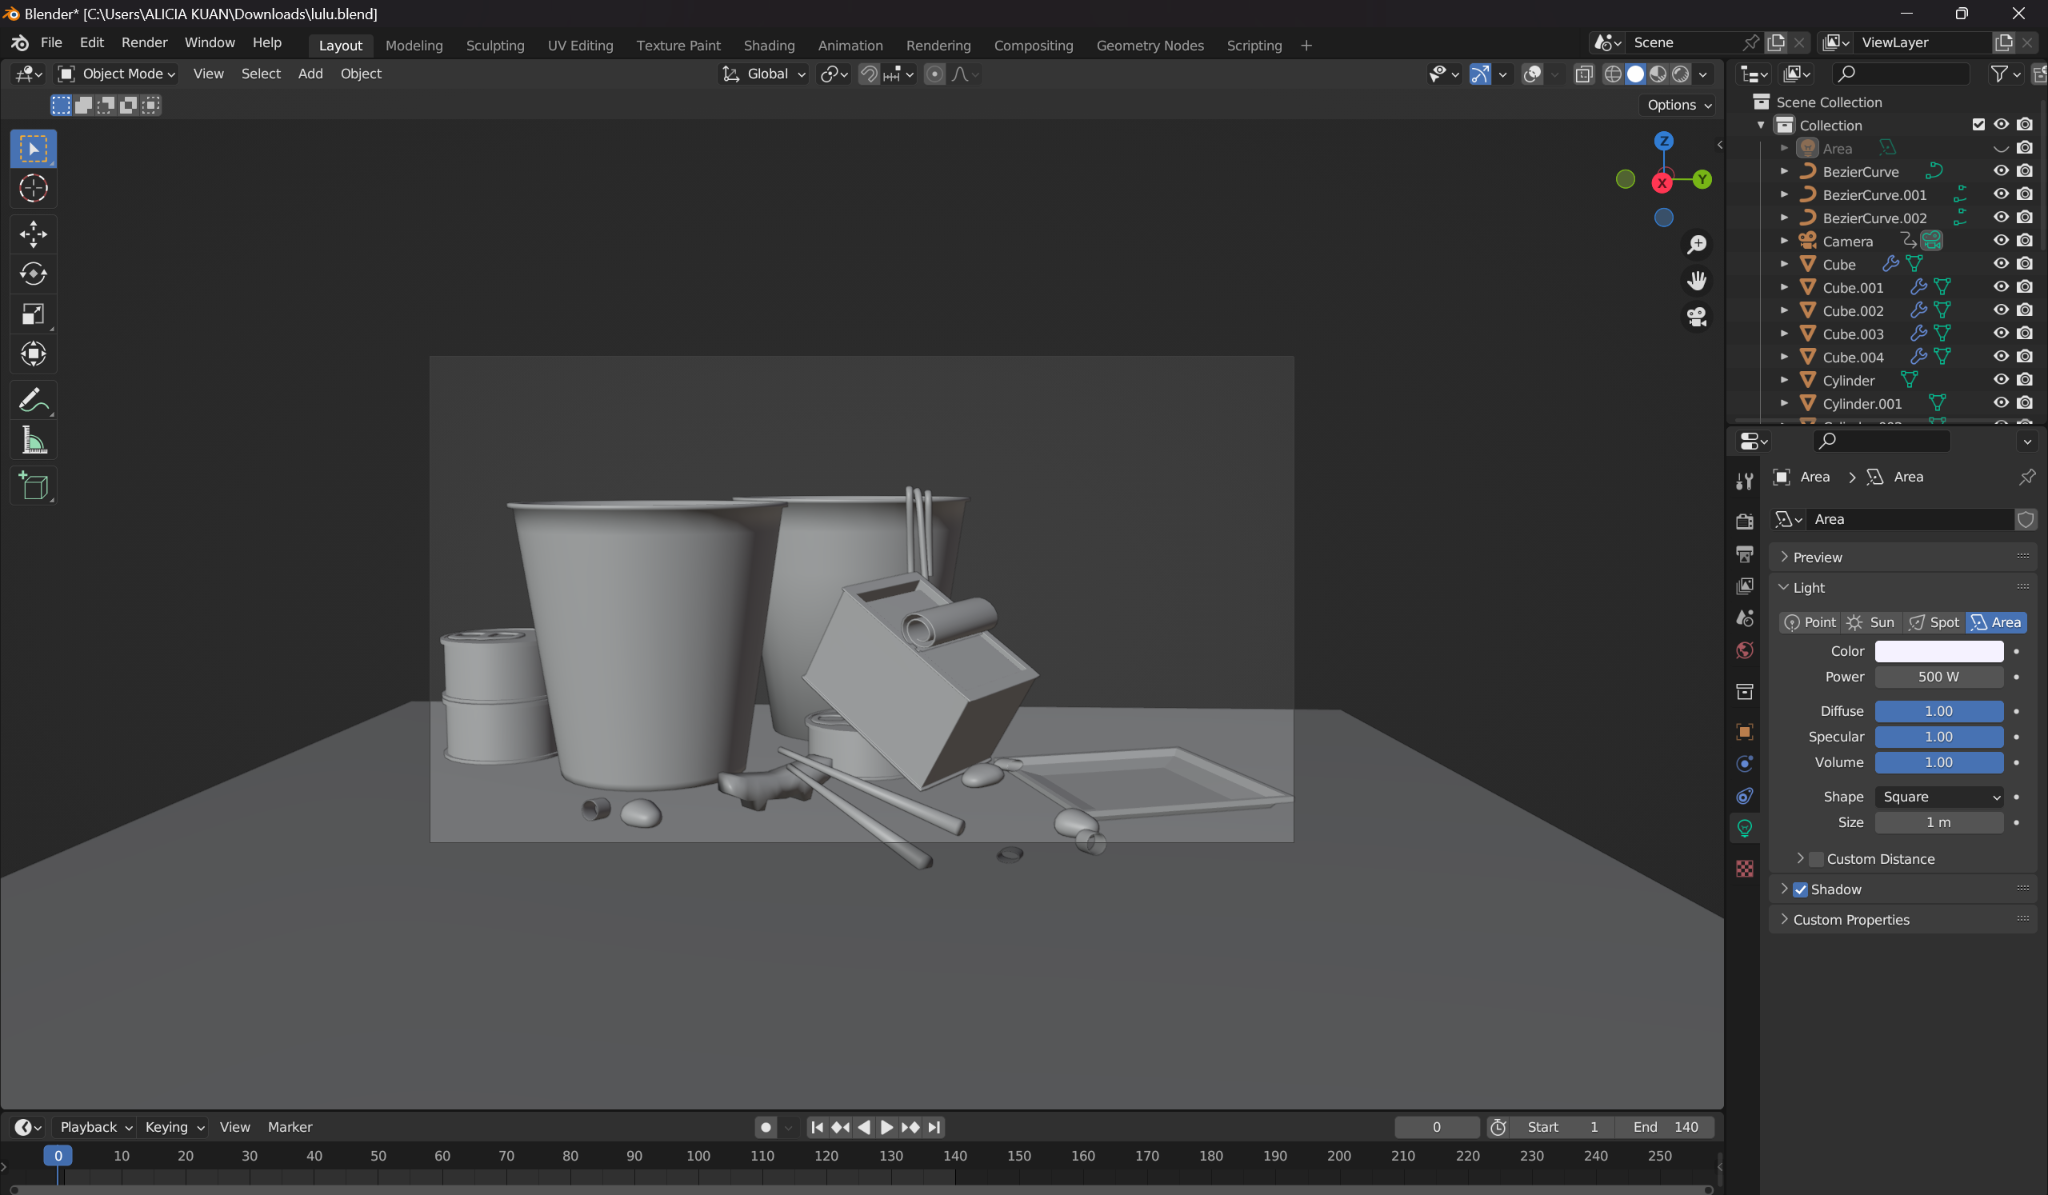
Task: Open the Object properties tab
Action: 1744,731
